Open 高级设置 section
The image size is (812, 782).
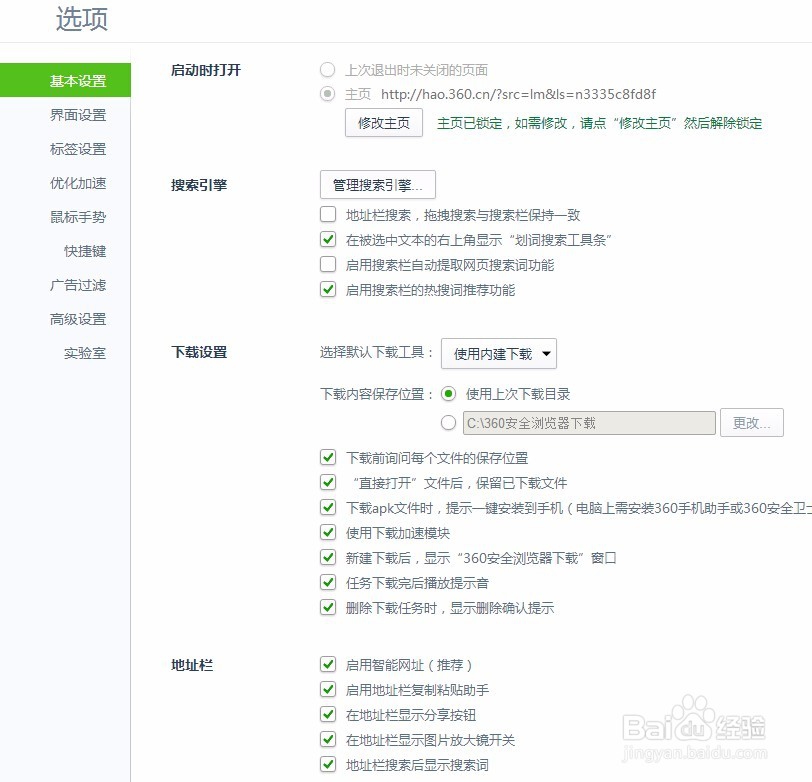[x=78, y=320]
